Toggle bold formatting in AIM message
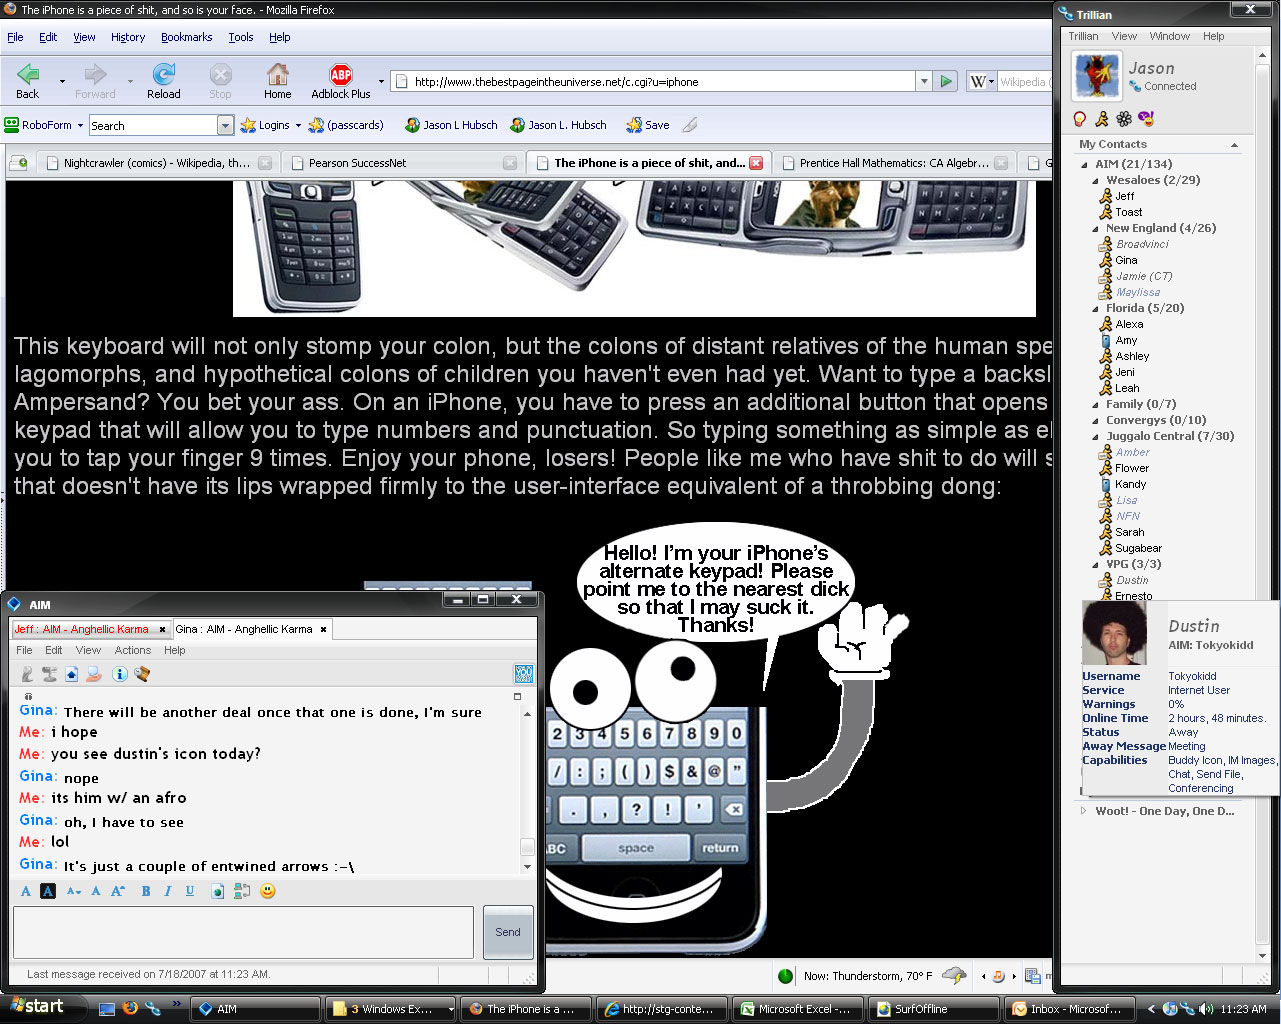Image resolution: width=1281 pixels, height=1024 pixels. 146,891
